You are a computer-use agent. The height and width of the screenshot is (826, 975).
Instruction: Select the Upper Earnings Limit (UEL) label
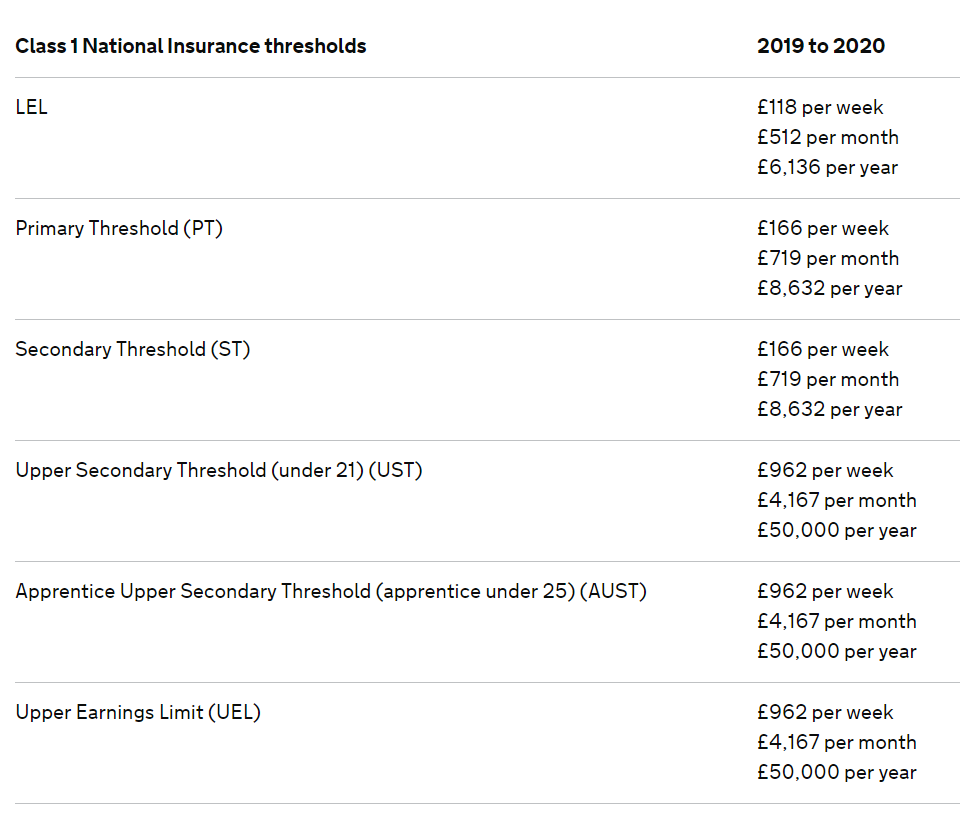click(138, 712)
